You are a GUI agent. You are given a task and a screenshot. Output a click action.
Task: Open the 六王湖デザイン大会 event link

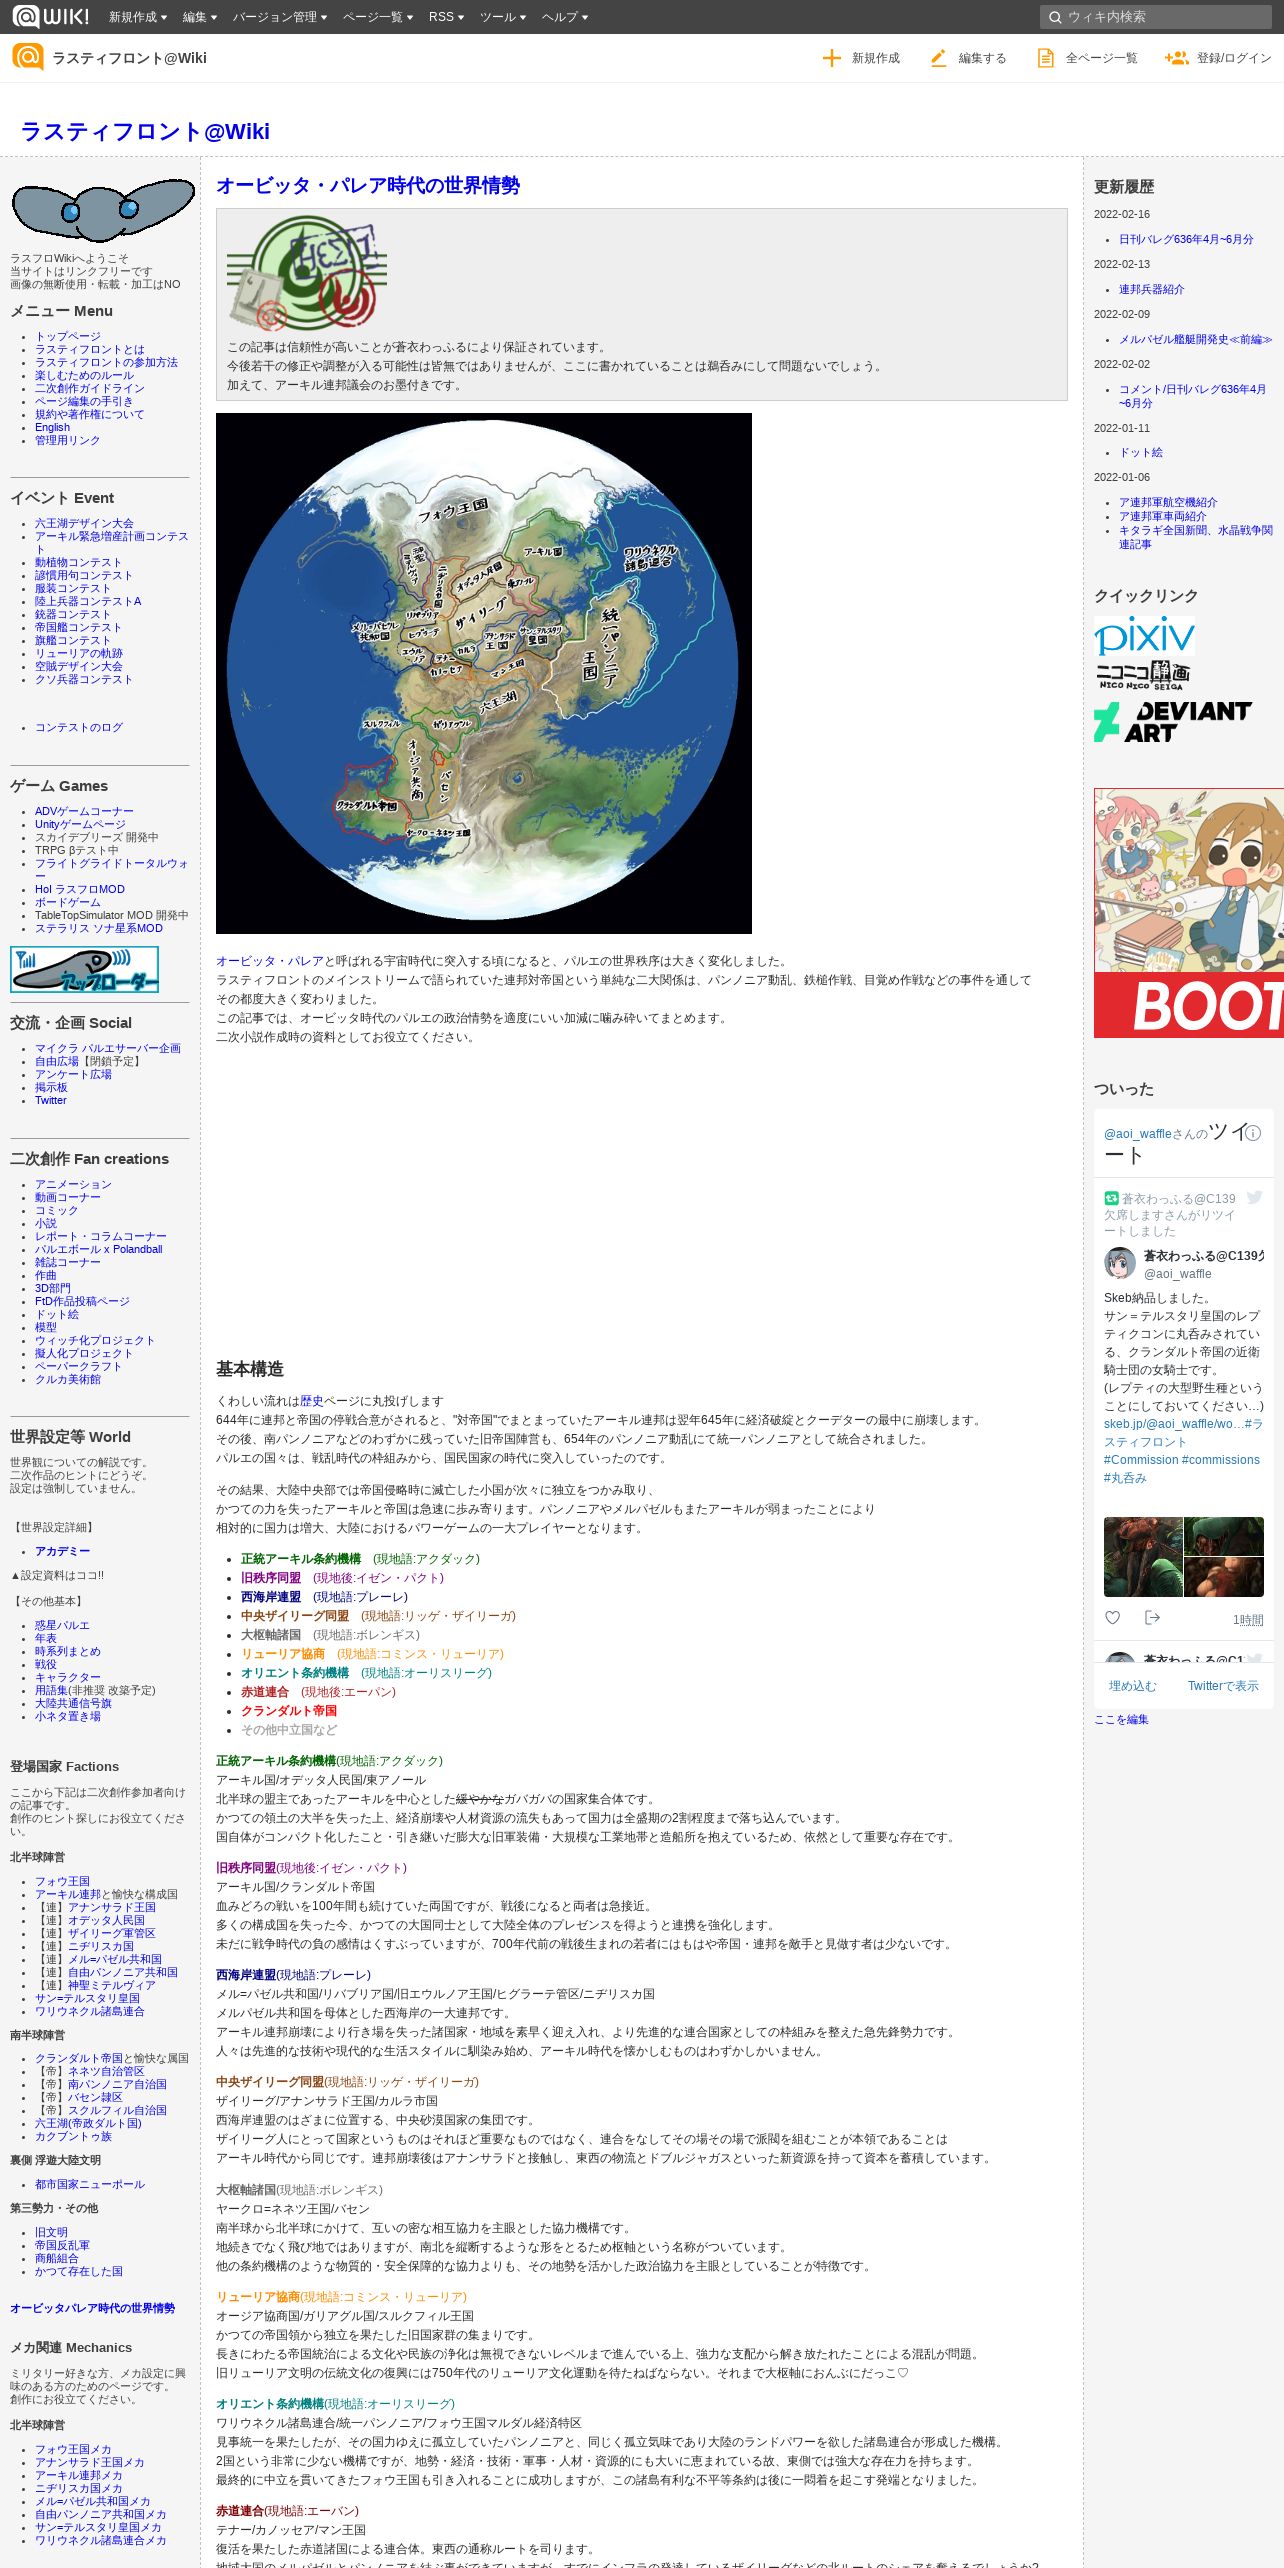click(84, 524)
